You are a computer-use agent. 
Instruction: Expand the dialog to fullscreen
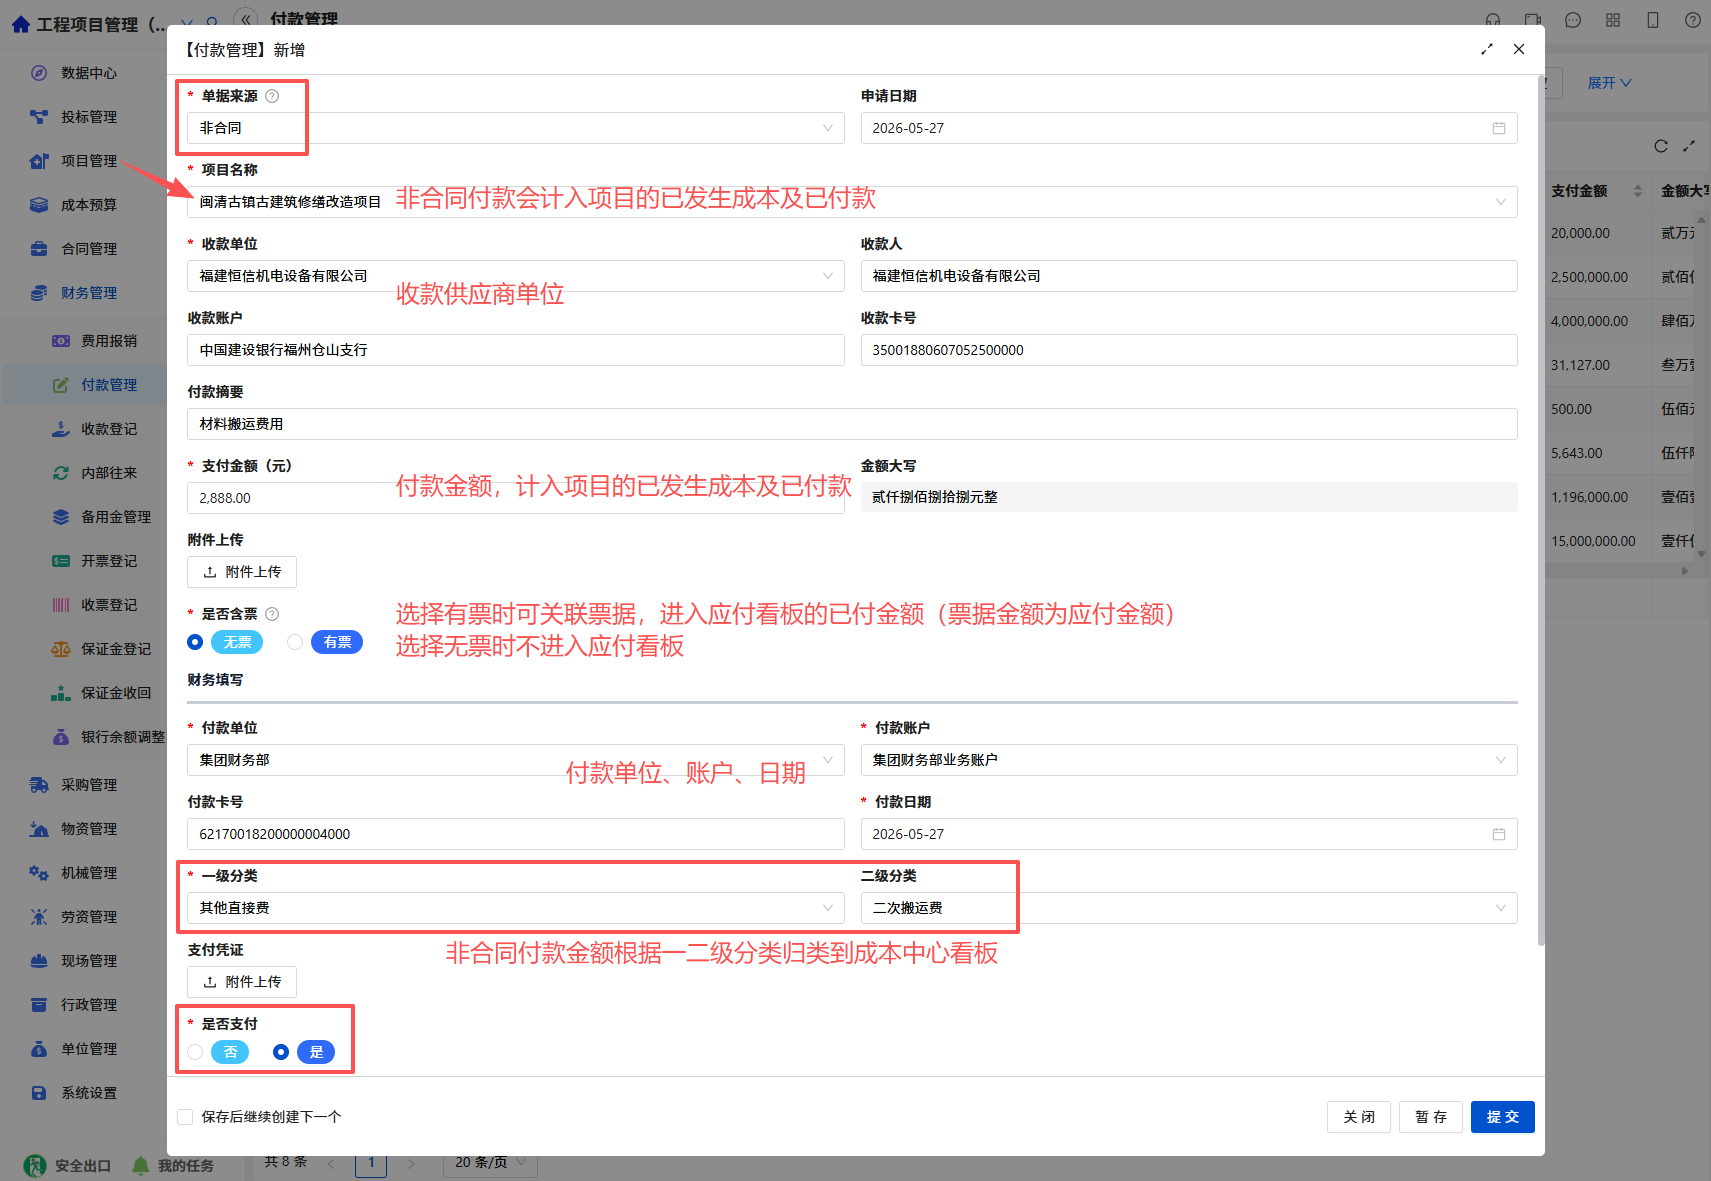point(1487,49)
